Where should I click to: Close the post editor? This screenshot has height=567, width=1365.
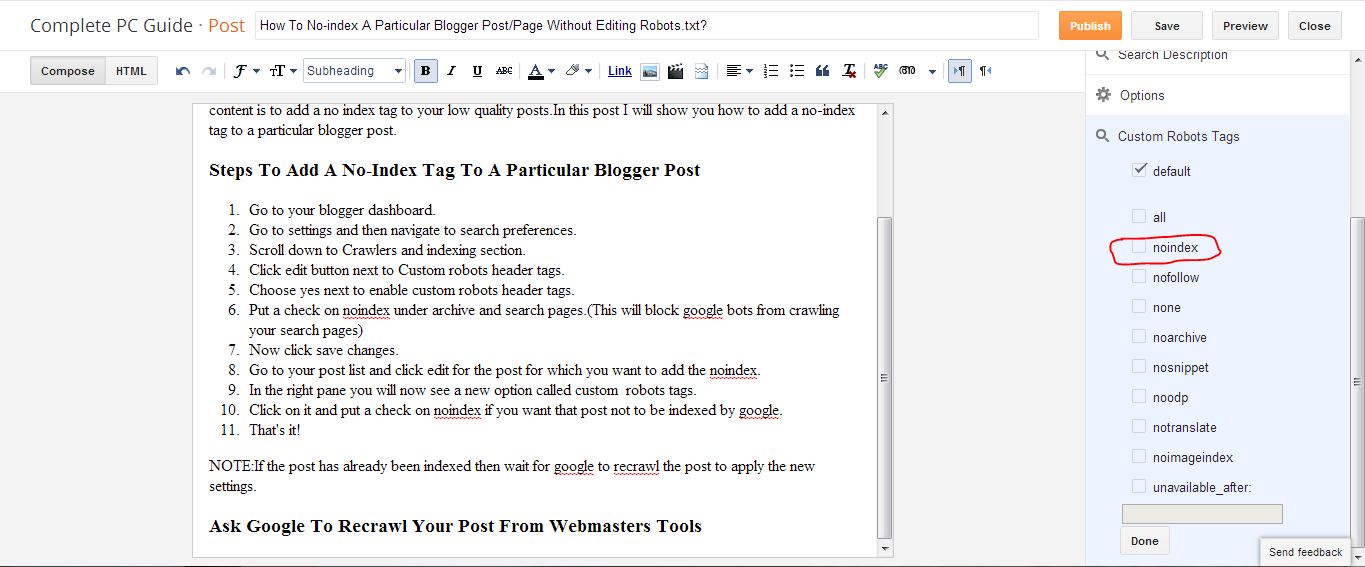[1314, 26]
